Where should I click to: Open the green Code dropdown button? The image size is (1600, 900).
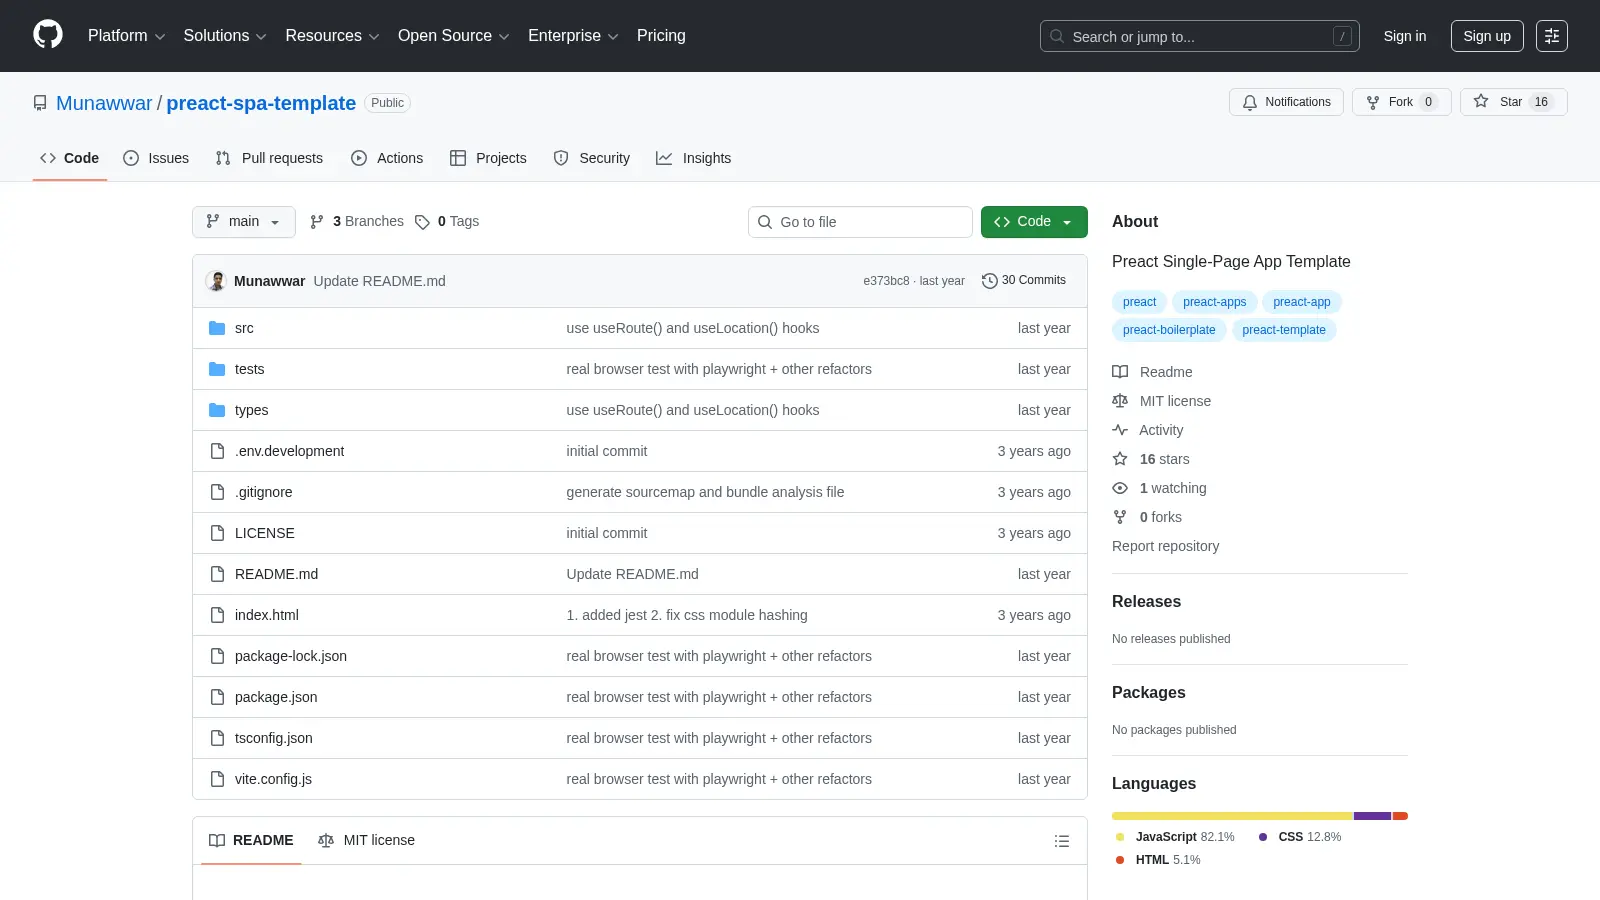click(x=1034, y=222)
